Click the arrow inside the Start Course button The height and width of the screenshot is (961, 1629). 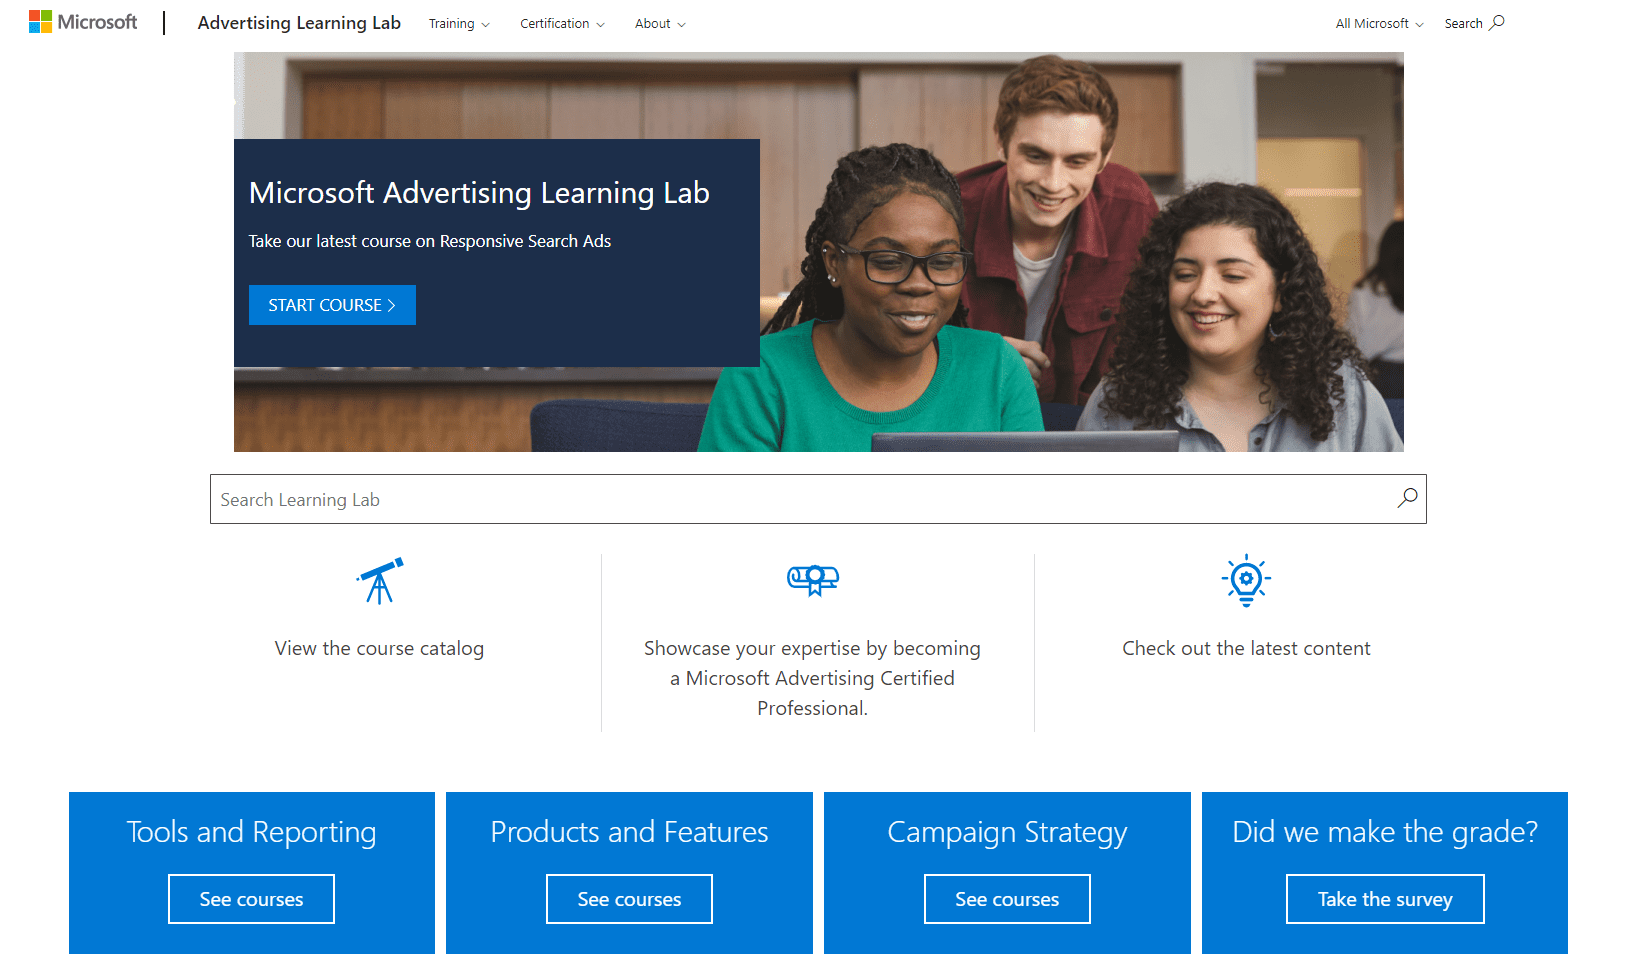(393, 305)
